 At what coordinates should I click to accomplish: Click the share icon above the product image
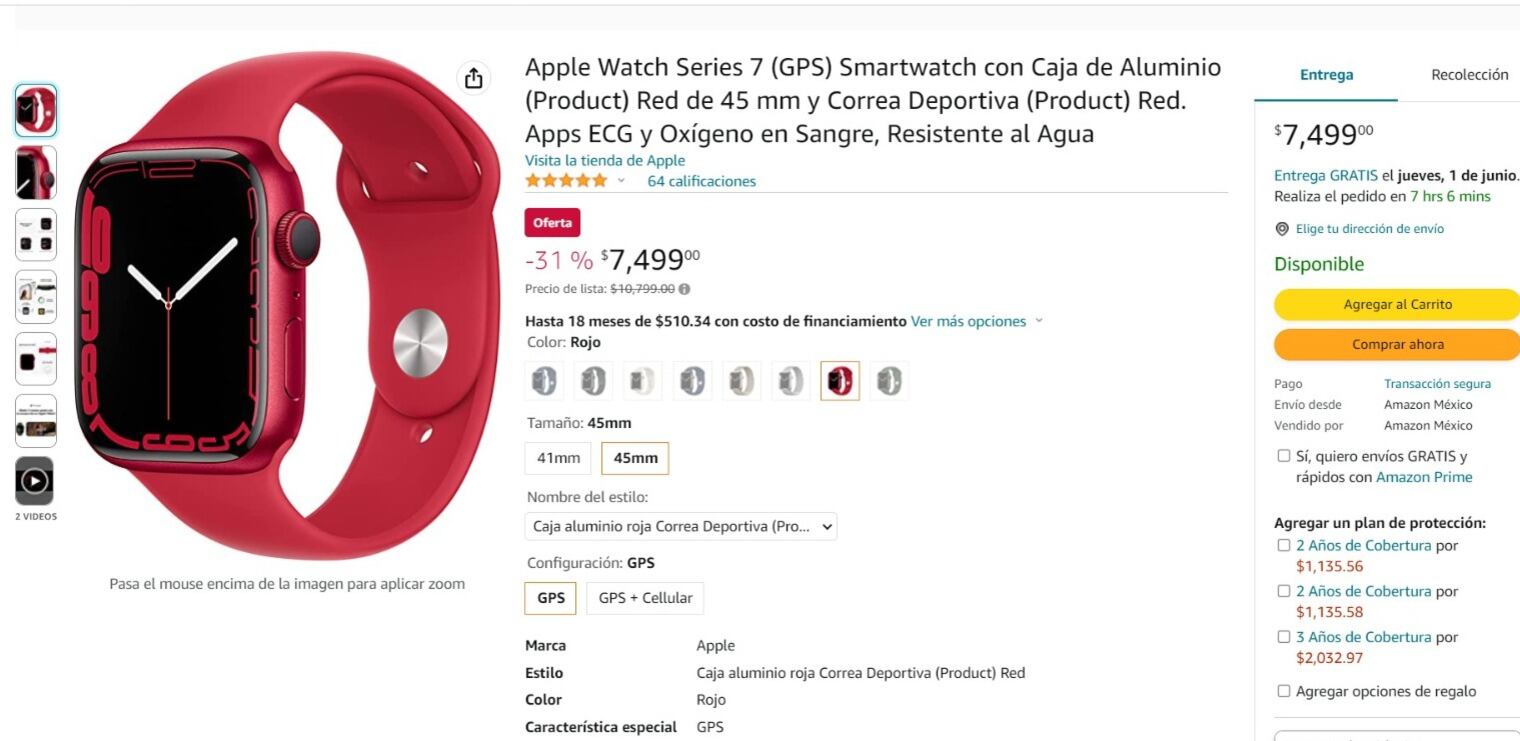(472, 77)
